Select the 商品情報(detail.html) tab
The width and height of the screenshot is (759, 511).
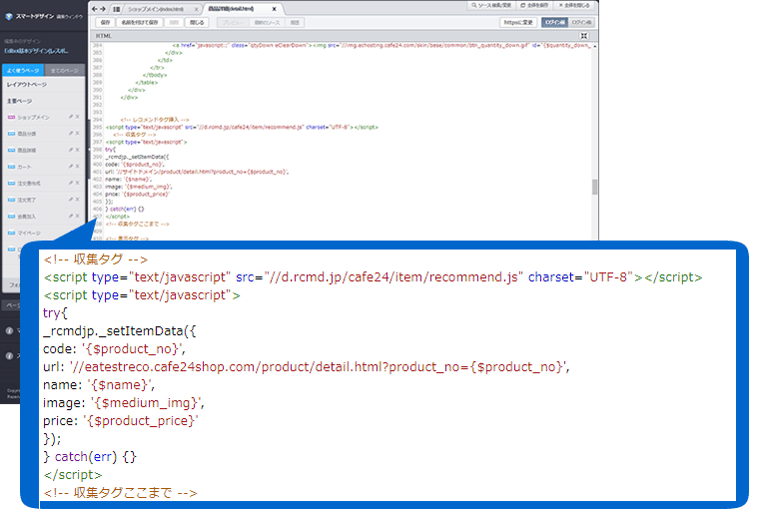coord(231,9)
